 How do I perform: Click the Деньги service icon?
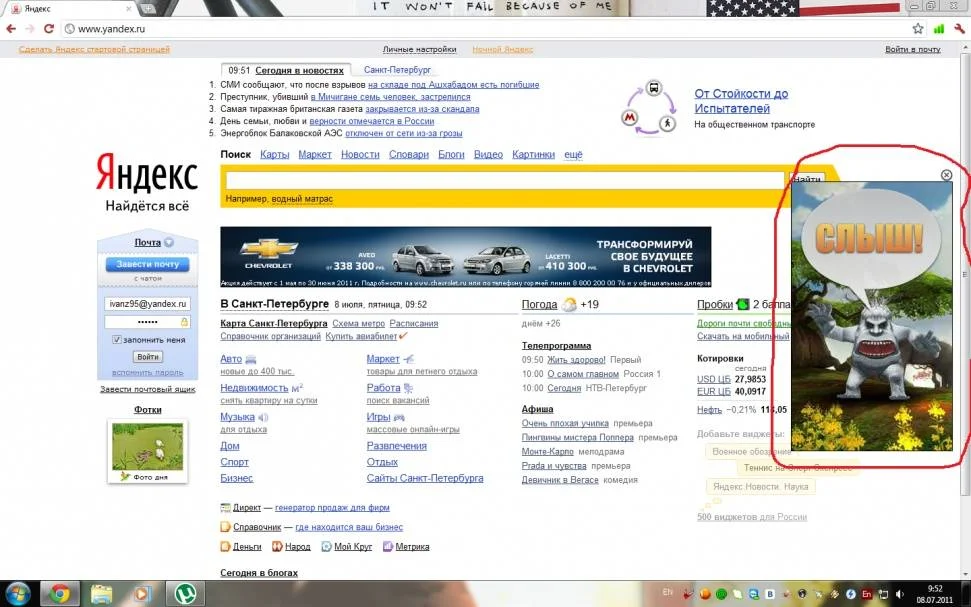[x=225, y=546]
